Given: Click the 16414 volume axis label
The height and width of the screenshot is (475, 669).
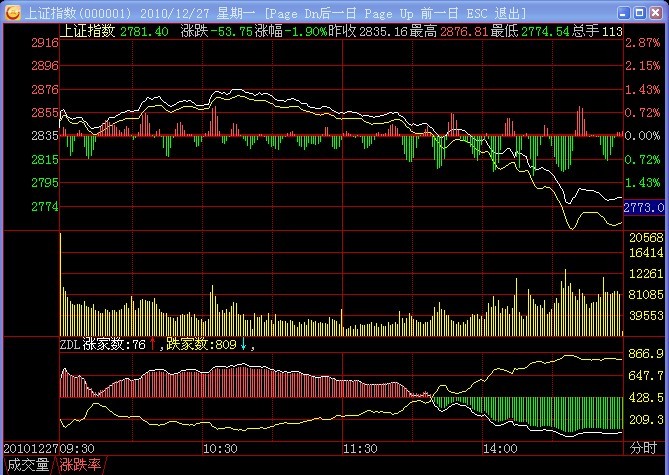Looking at the screenshot, I should (x=646, y=253).
